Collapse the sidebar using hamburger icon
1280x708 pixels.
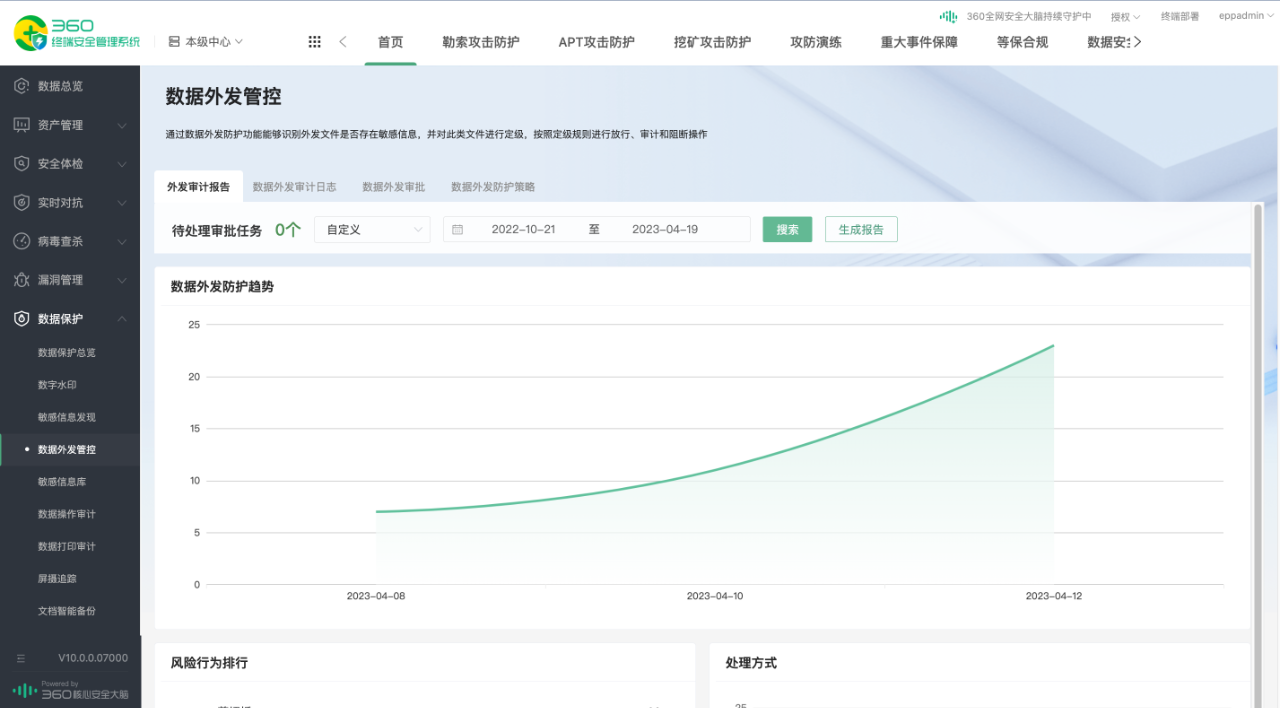tap(21, 658)
